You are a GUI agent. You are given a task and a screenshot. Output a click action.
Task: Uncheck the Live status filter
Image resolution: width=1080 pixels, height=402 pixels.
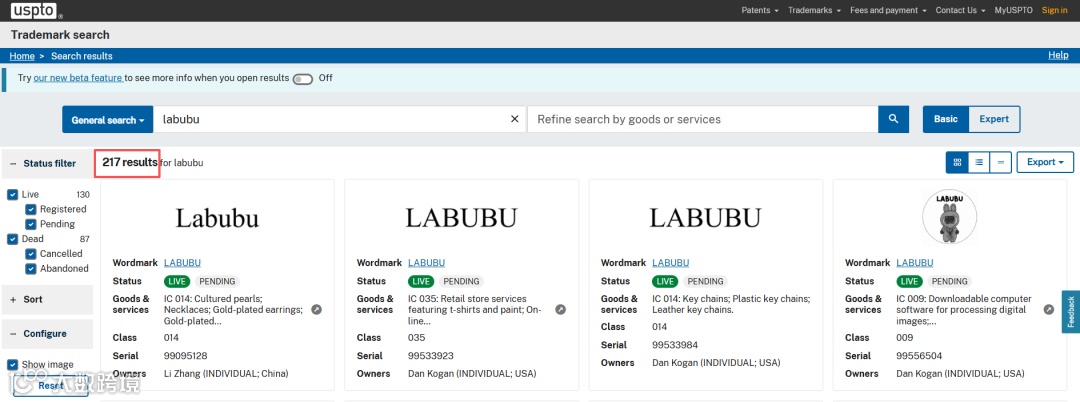(x=12, y=195)
